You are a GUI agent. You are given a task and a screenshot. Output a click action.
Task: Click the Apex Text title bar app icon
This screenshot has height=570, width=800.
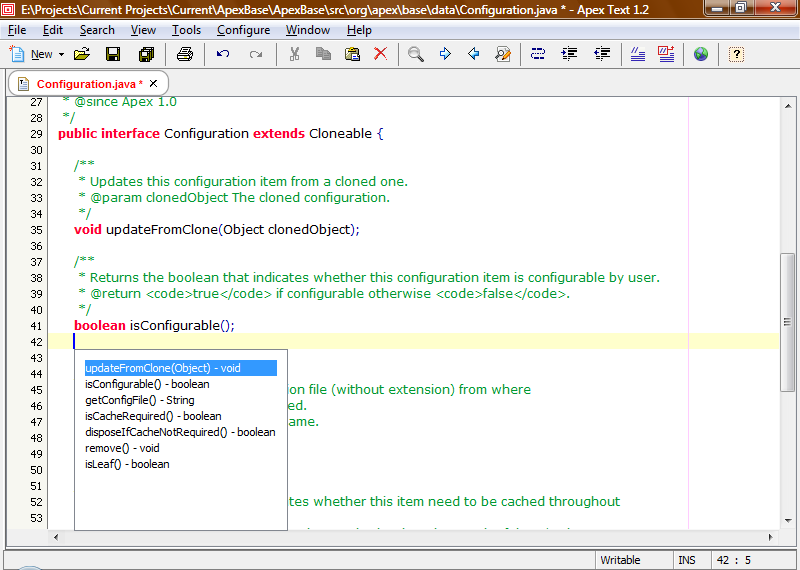point(9,9)
